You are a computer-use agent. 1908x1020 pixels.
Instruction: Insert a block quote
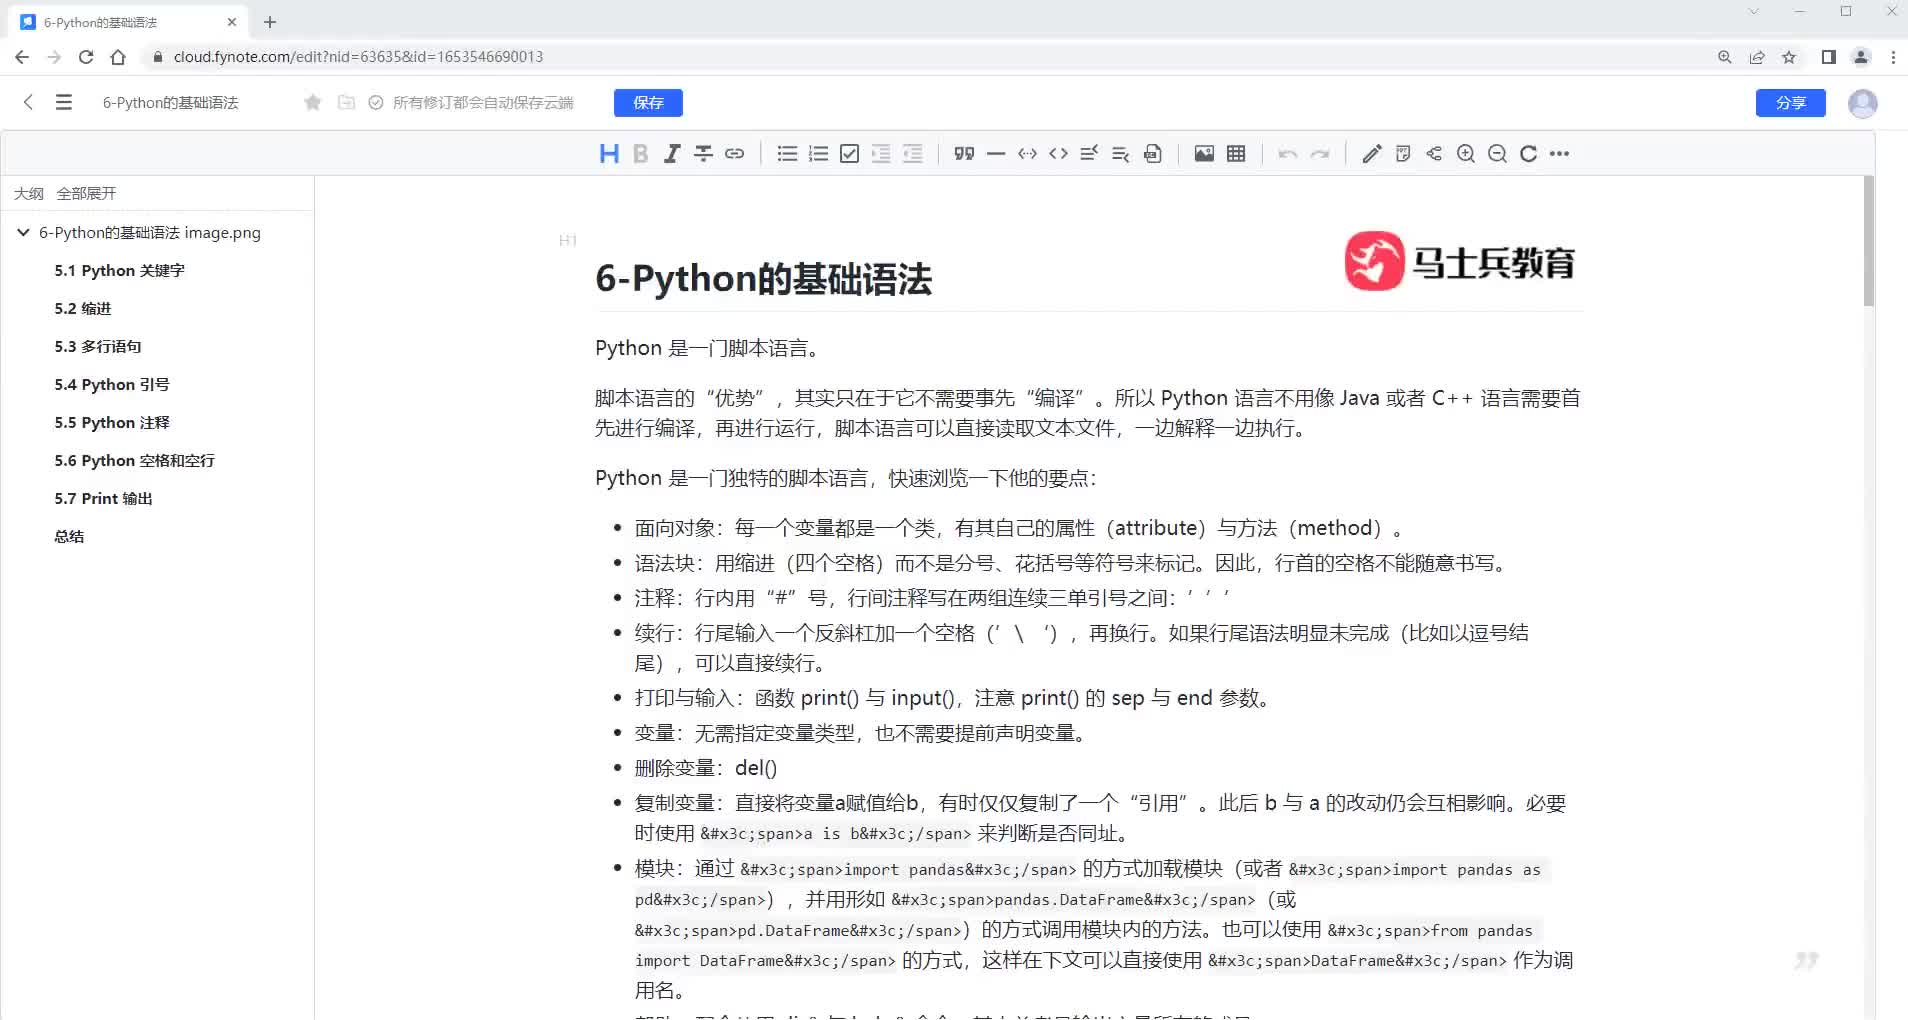(964, 154)
